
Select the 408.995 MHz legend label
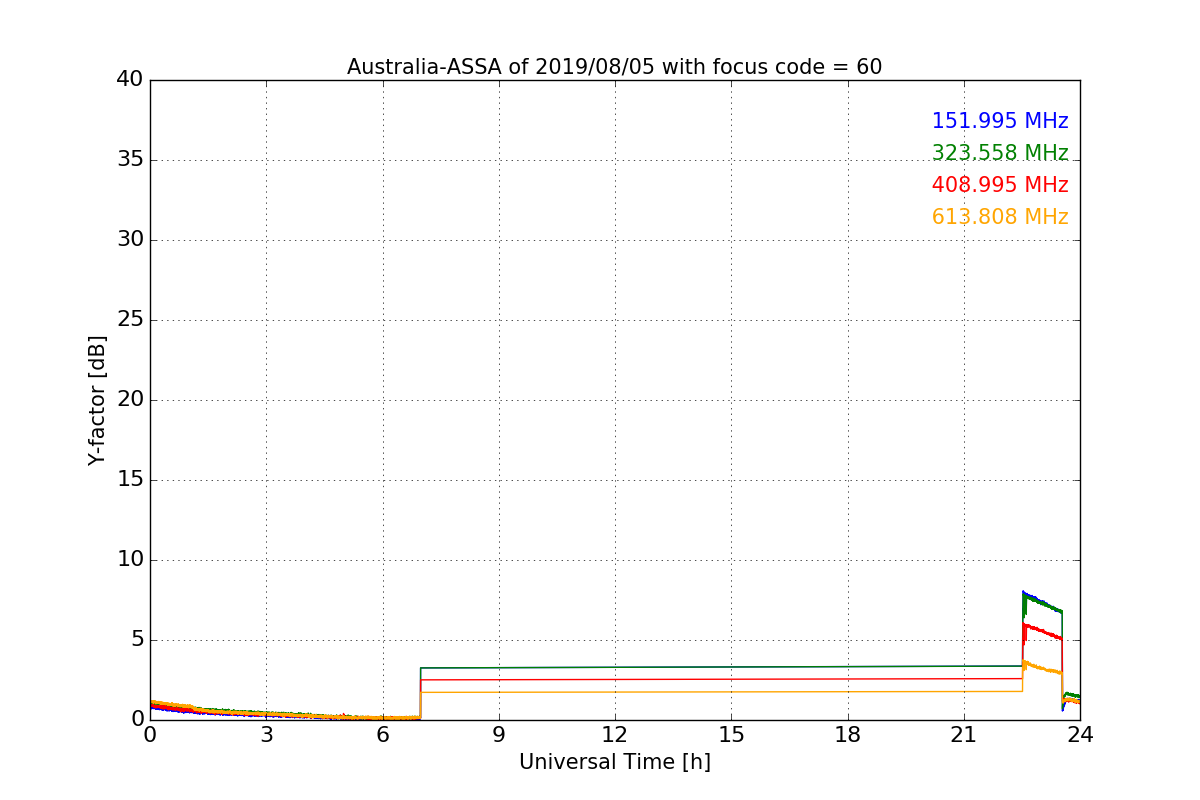[1000, 185]
